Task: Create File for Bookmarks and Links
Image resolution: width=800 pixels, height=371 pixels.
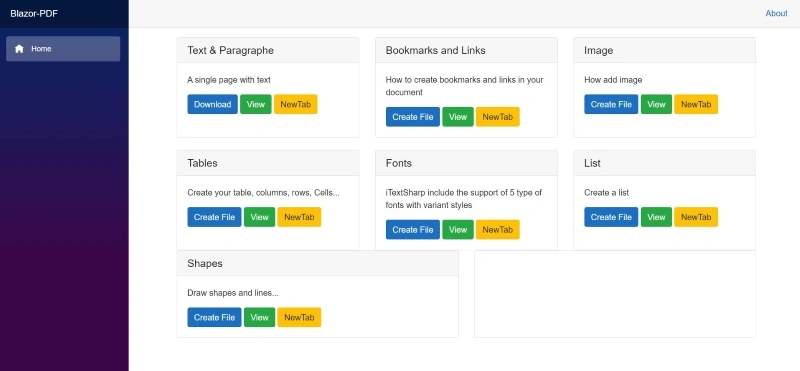Action: 413,117
